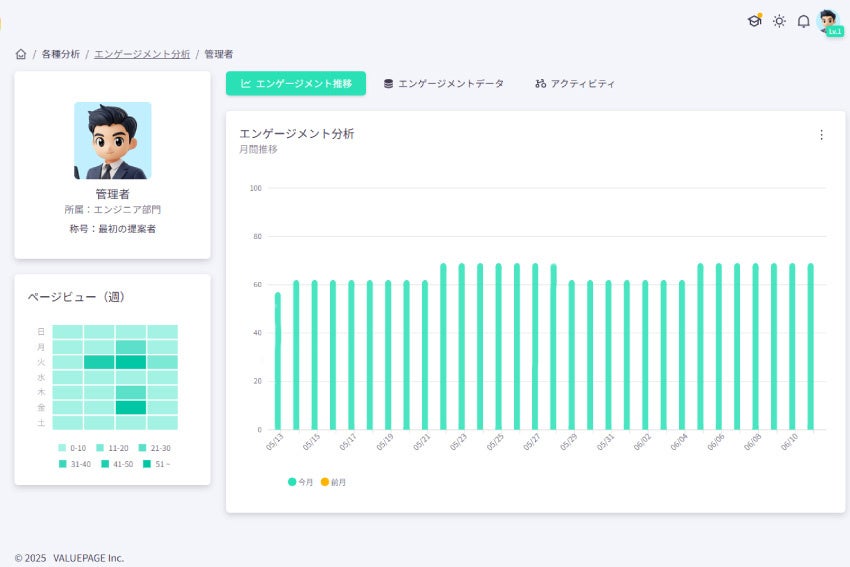This screenshot has width=850, height=567.
Task: Click the binoculars icon beside アクティビティ
Action: [x=540, y=83]
